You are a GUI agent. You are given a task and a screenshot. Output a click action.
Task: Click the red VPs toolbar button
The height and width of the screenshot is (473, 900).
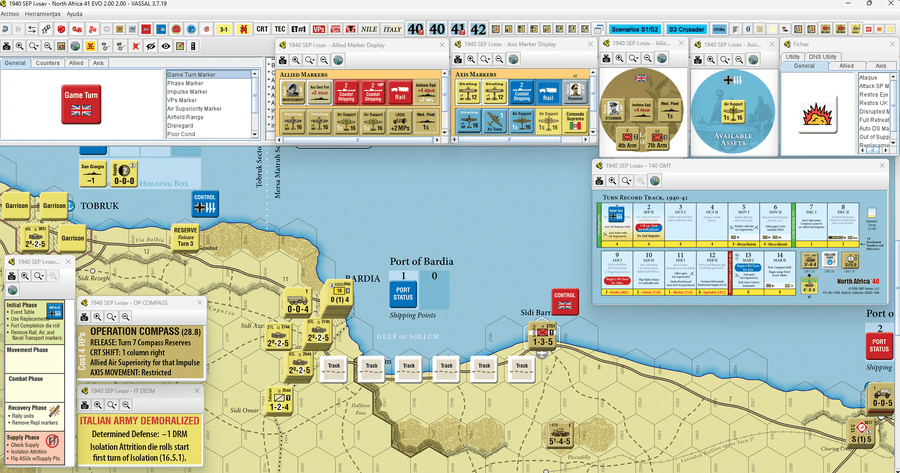point(319,29)
